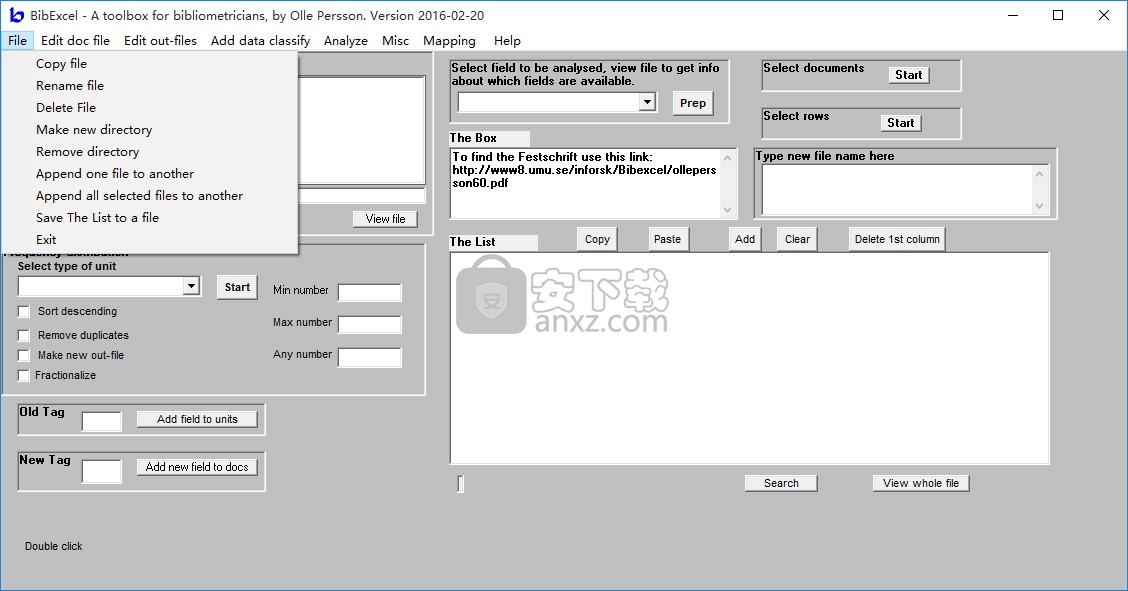Open the Edit out-files menu
Image resolution: width=1128 pixels, height=591 pixels.
click(x=160, y=41)
